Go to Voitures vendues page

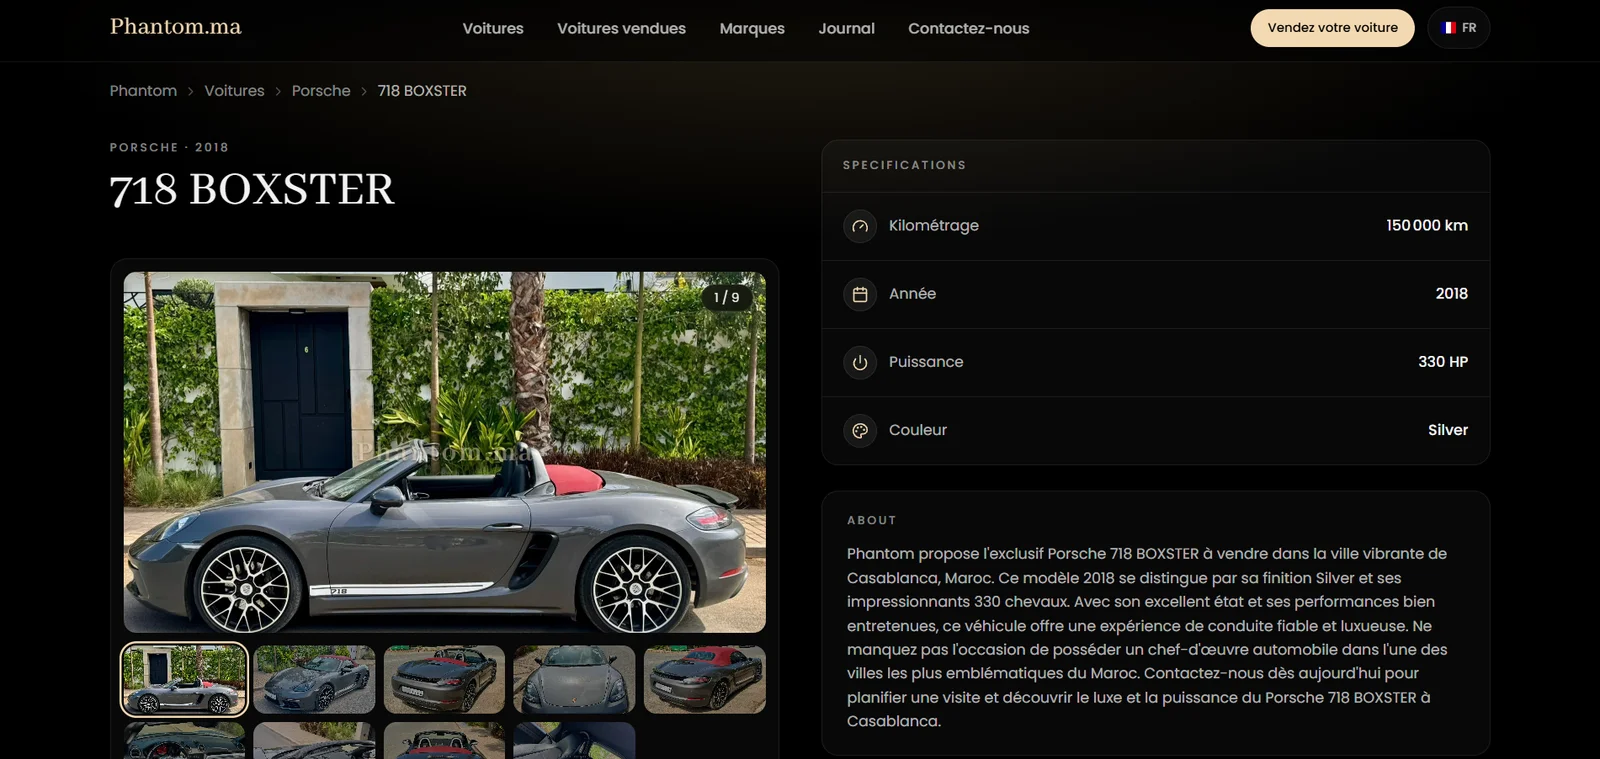tap(621, 28)
